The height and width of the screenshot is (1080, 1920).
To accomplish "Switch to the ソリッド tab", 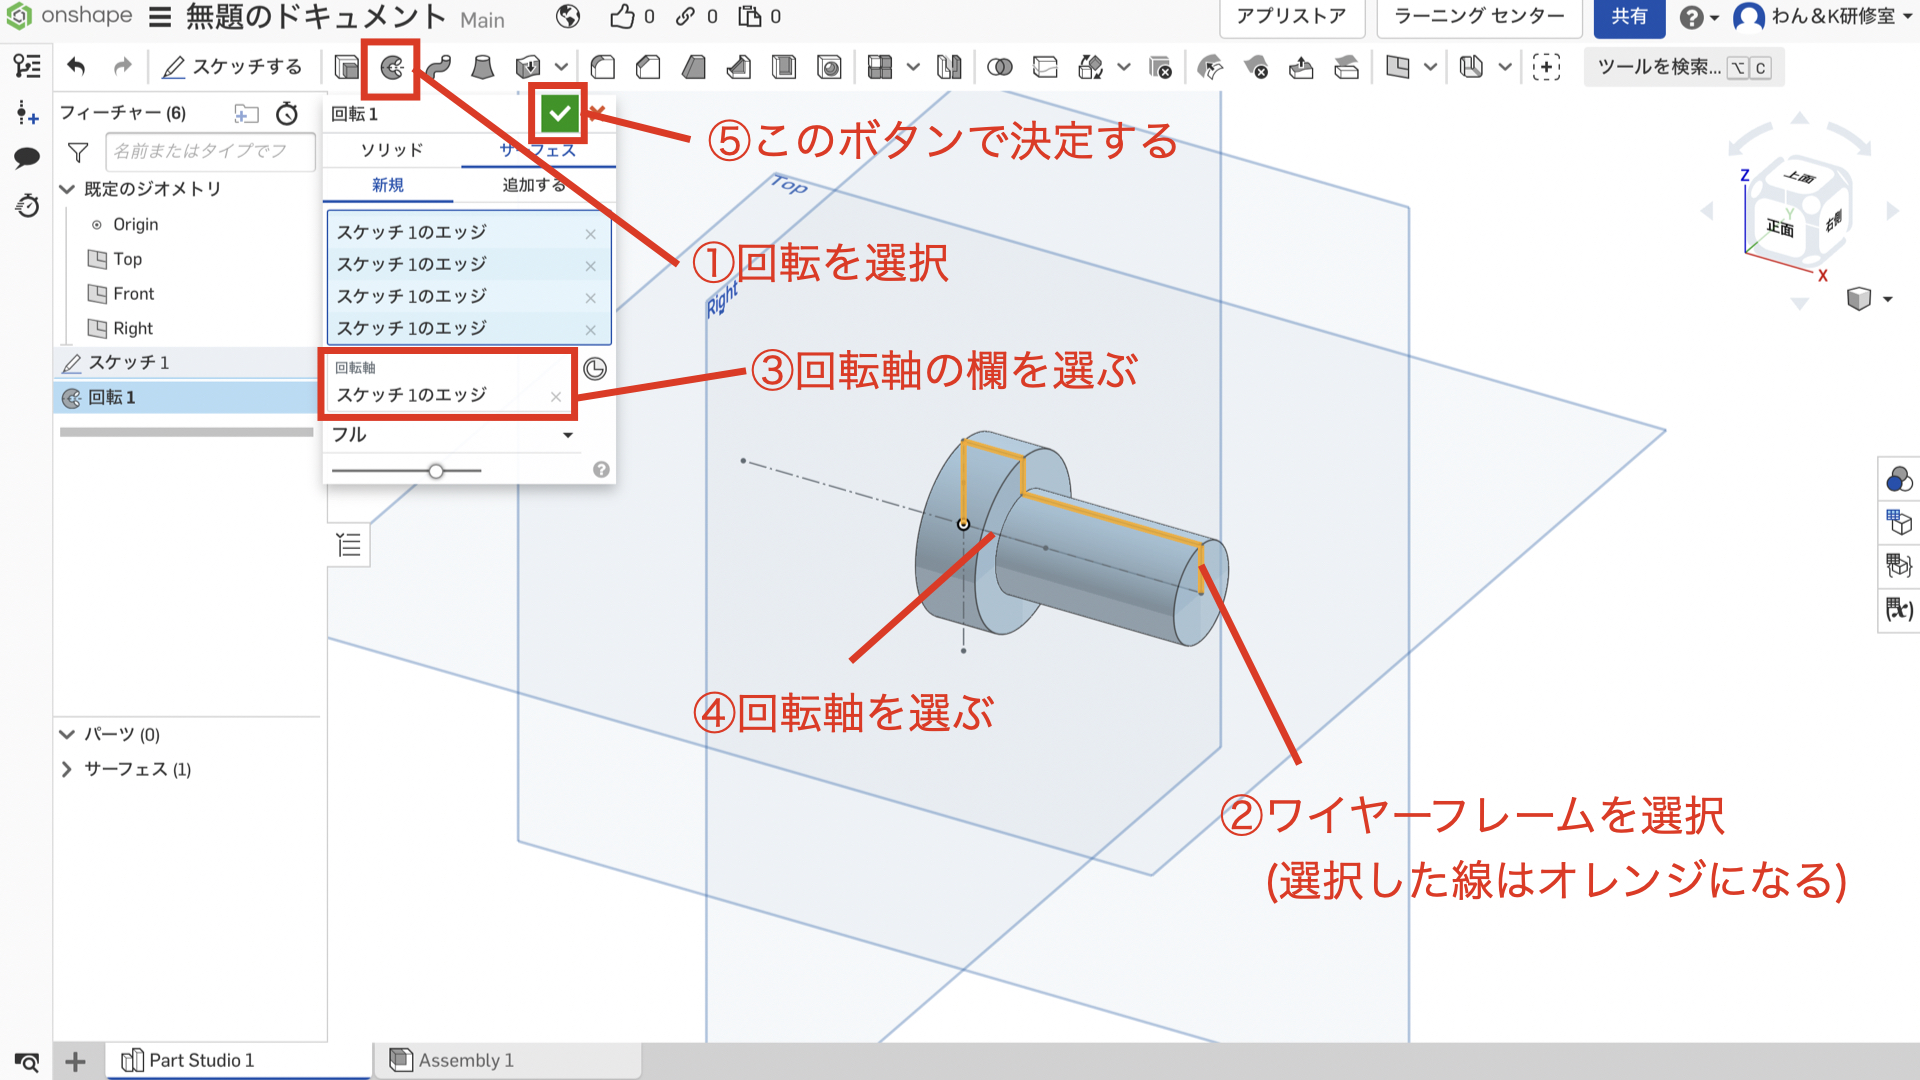I will pyautogui.click(x=392, y=150).
